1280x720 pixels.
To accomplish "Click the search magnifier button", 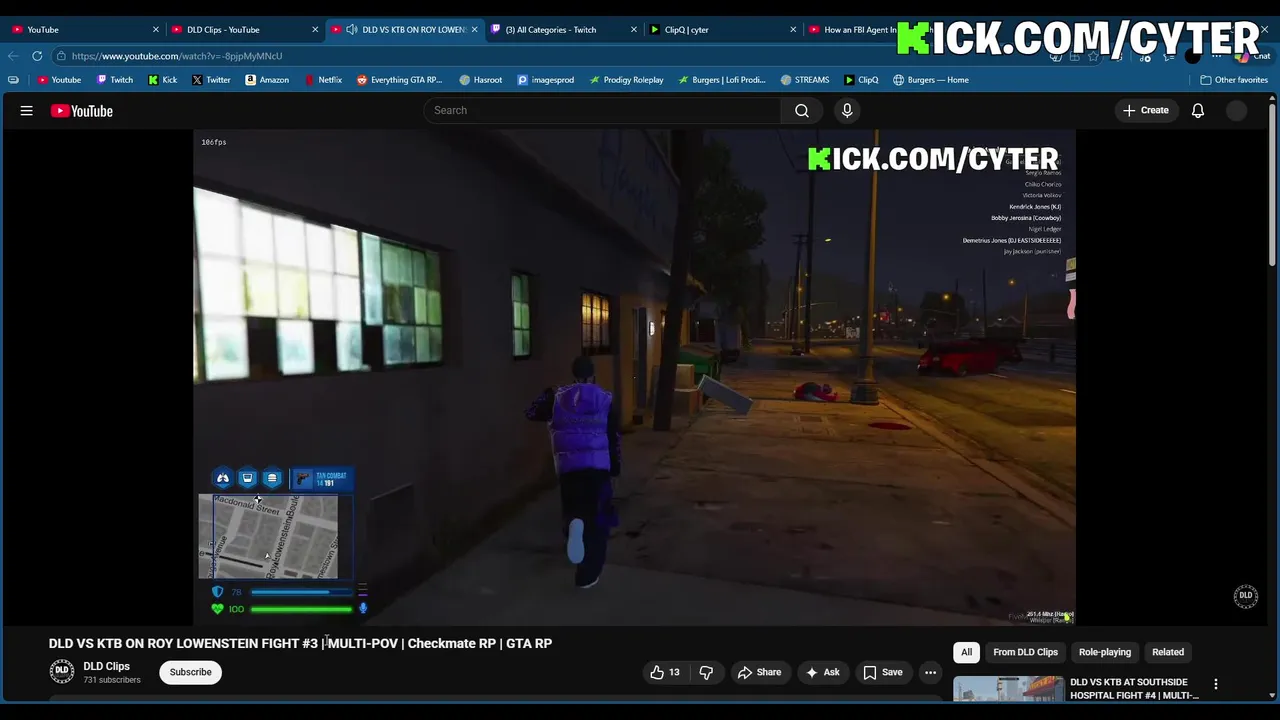I will pyautogui.click(x=802, y=110).
